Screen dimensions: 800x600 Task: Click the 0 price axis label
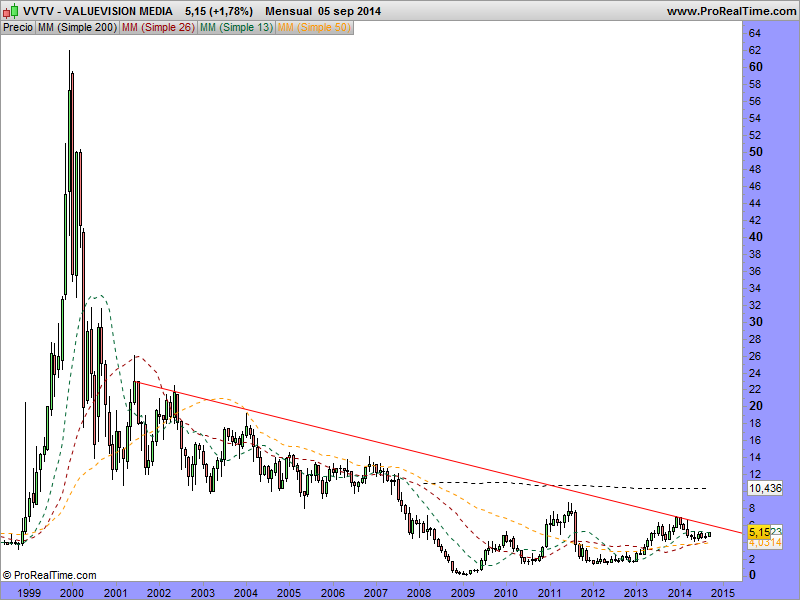point(752,575)
